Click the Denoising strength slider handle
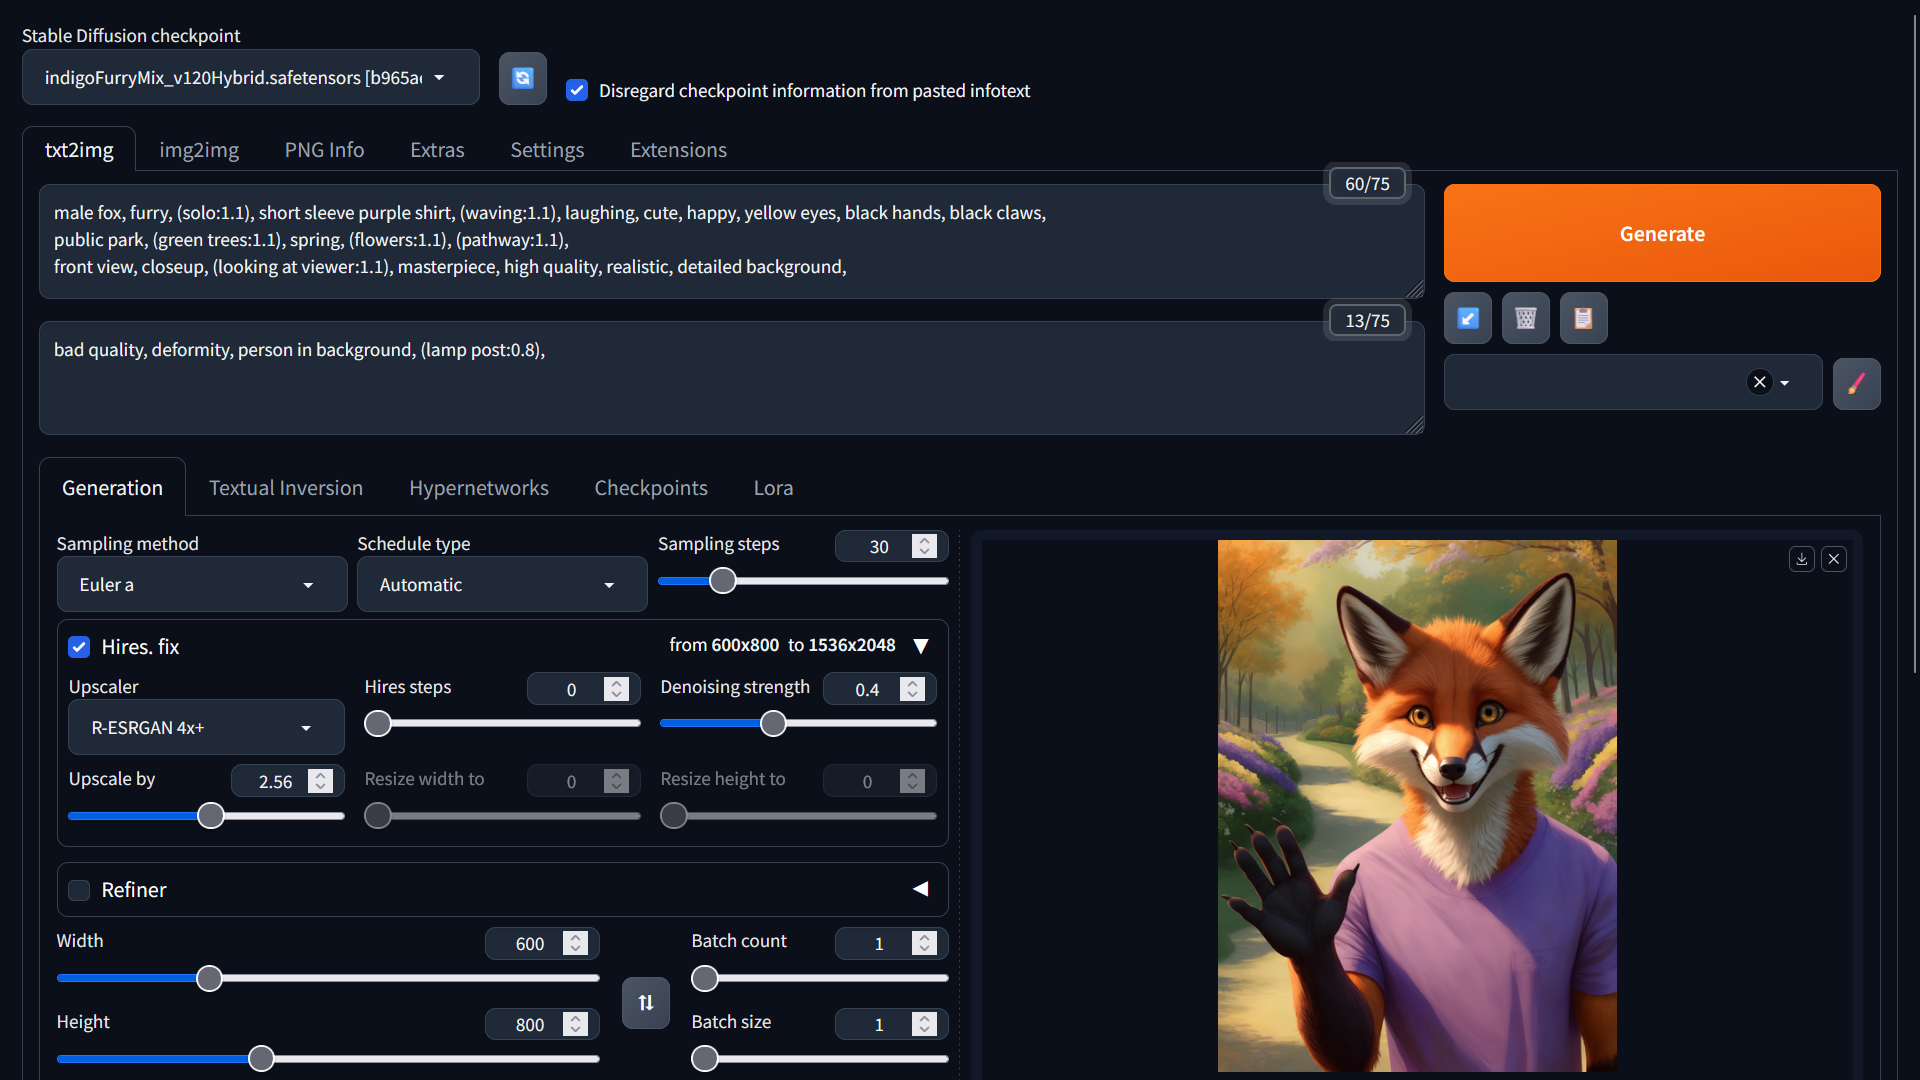Viewport: 1920px width, 1080px height. point(773,724)
